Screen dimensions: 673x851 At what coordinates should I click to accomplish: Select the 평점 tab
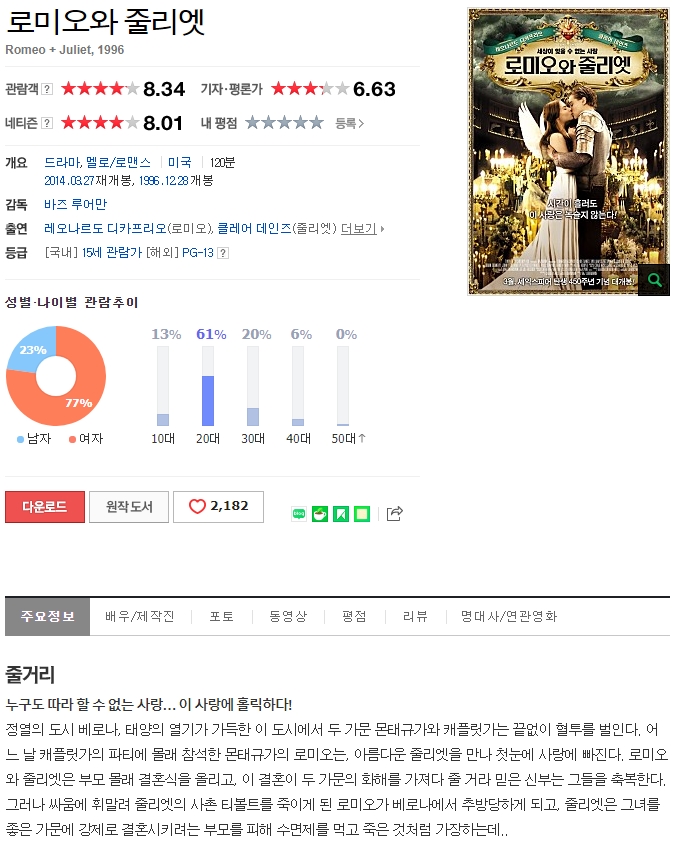(x=354, y=617)
